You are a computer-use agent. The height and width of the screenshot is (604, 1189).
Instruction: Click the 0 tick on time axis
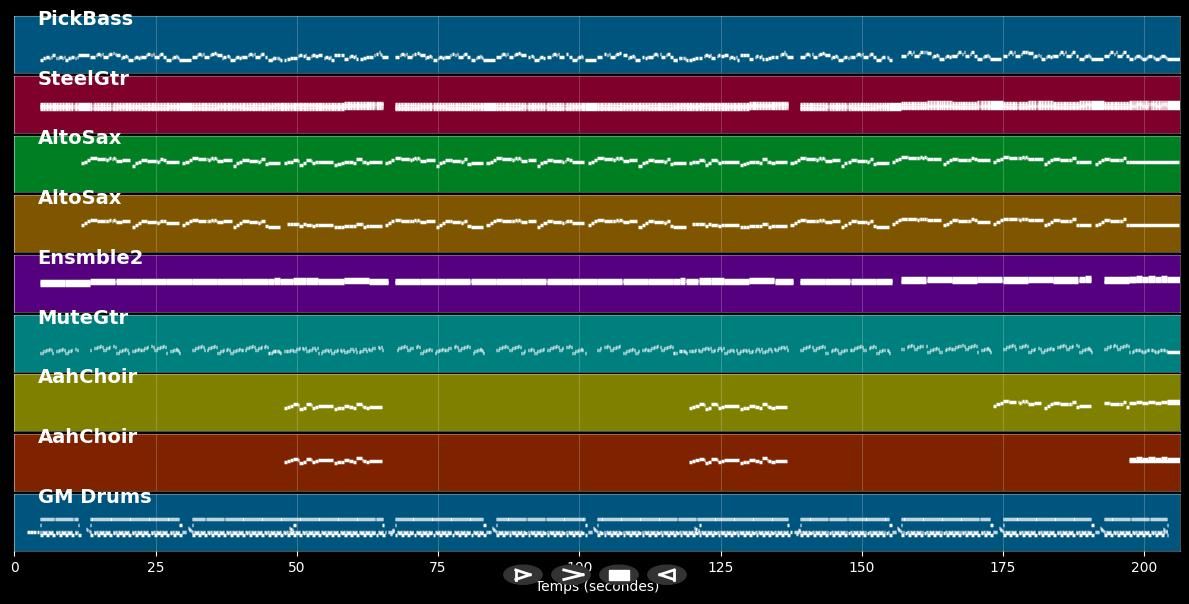15,567
